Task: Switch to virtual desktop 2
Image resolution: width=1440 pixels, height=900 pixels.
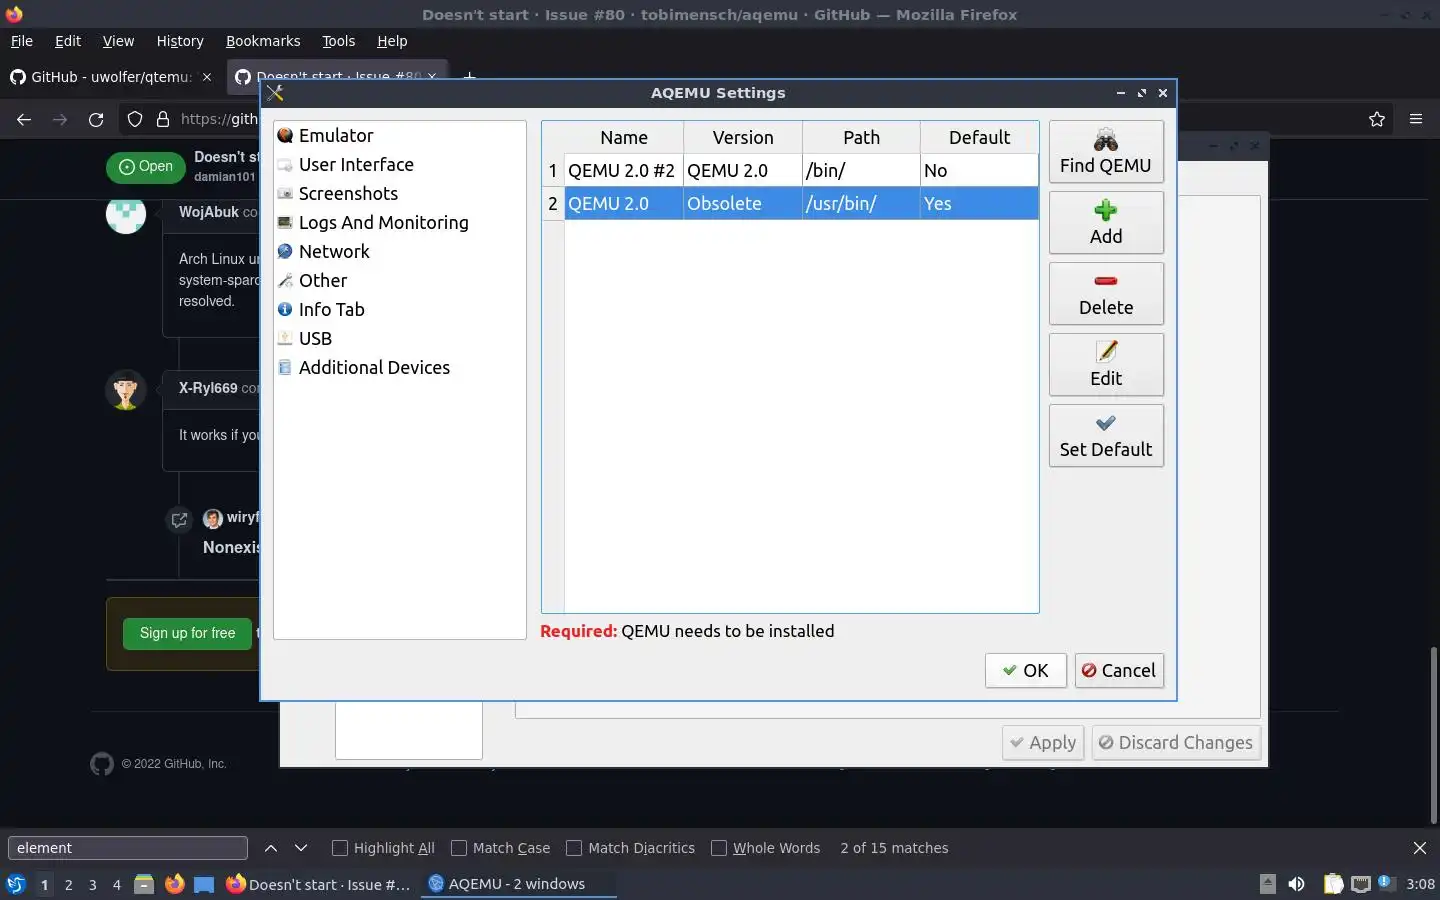Action: (68, 884)
